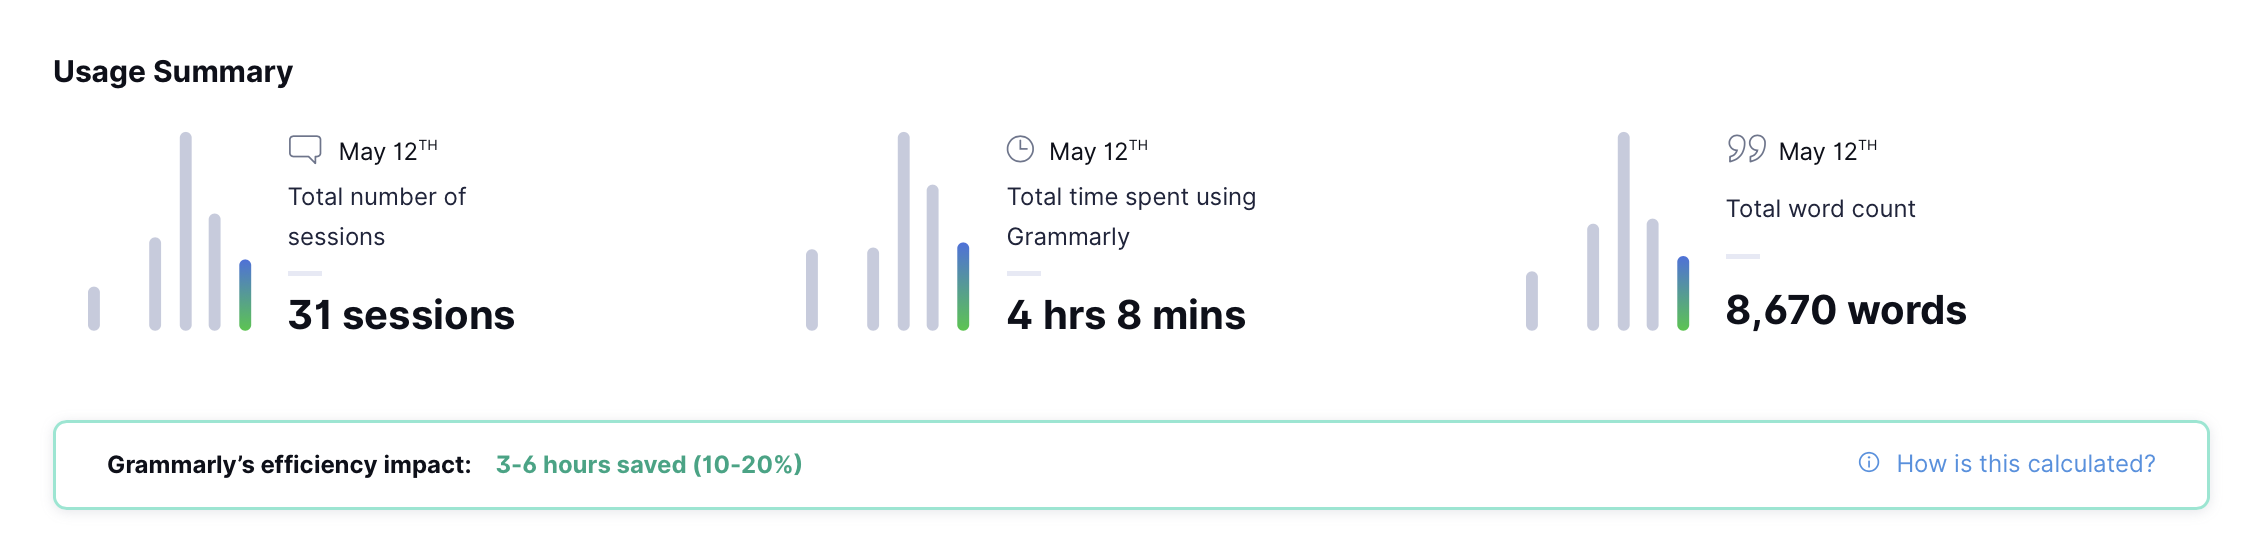Click the leftmost bar in word count chart

coord(1532,300)
